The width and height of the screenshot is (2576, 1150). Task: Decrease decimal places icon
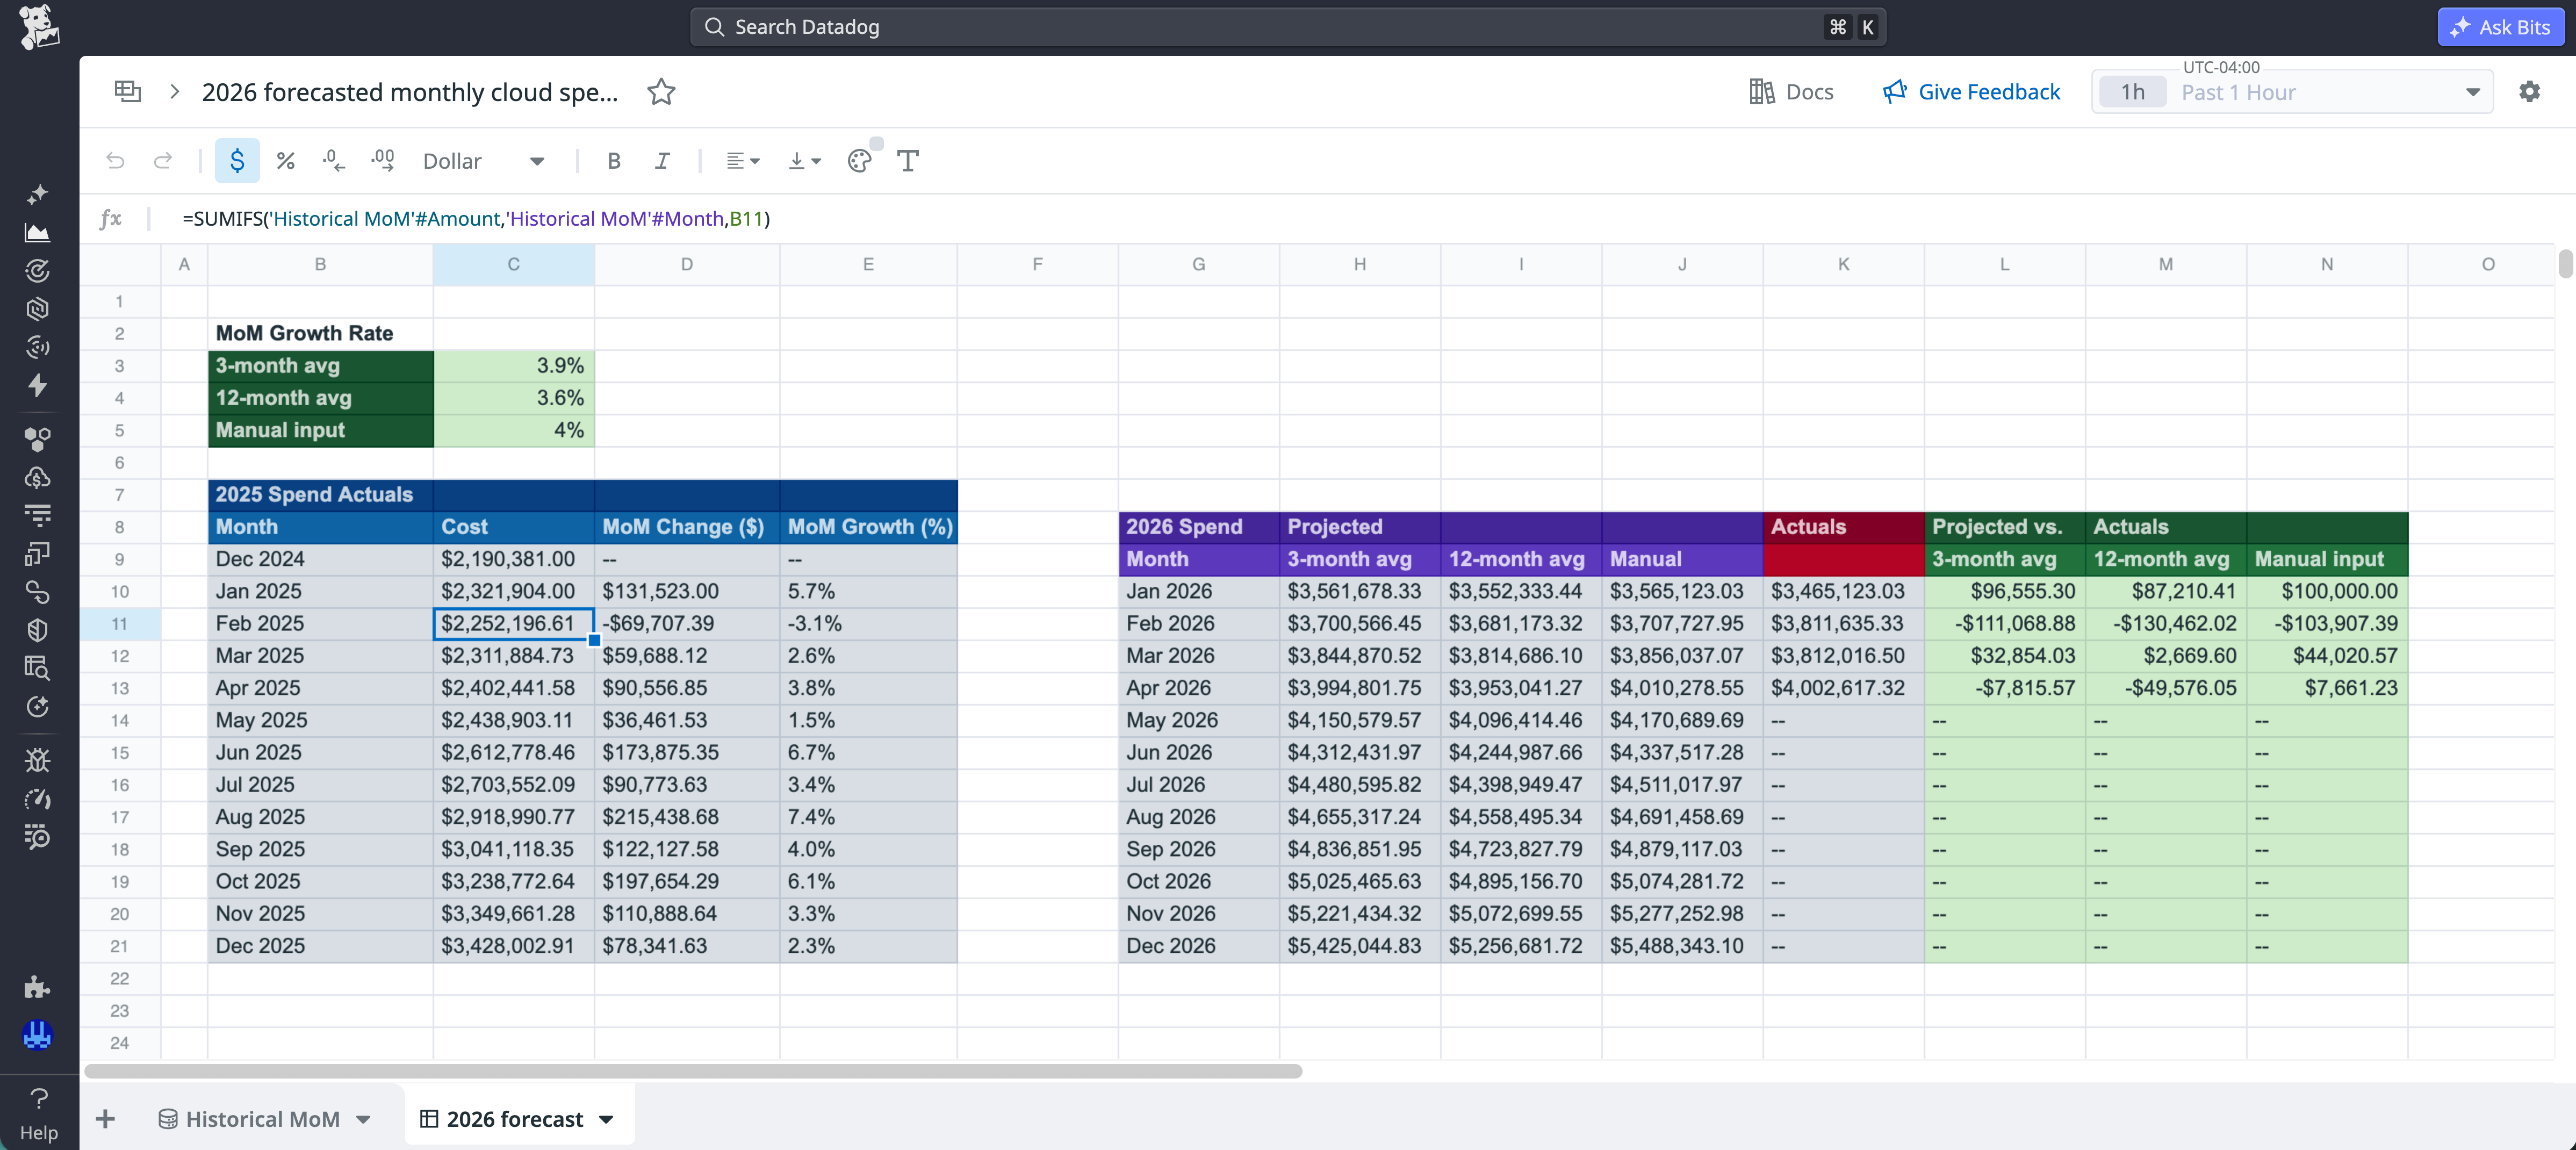coord(334,161)
